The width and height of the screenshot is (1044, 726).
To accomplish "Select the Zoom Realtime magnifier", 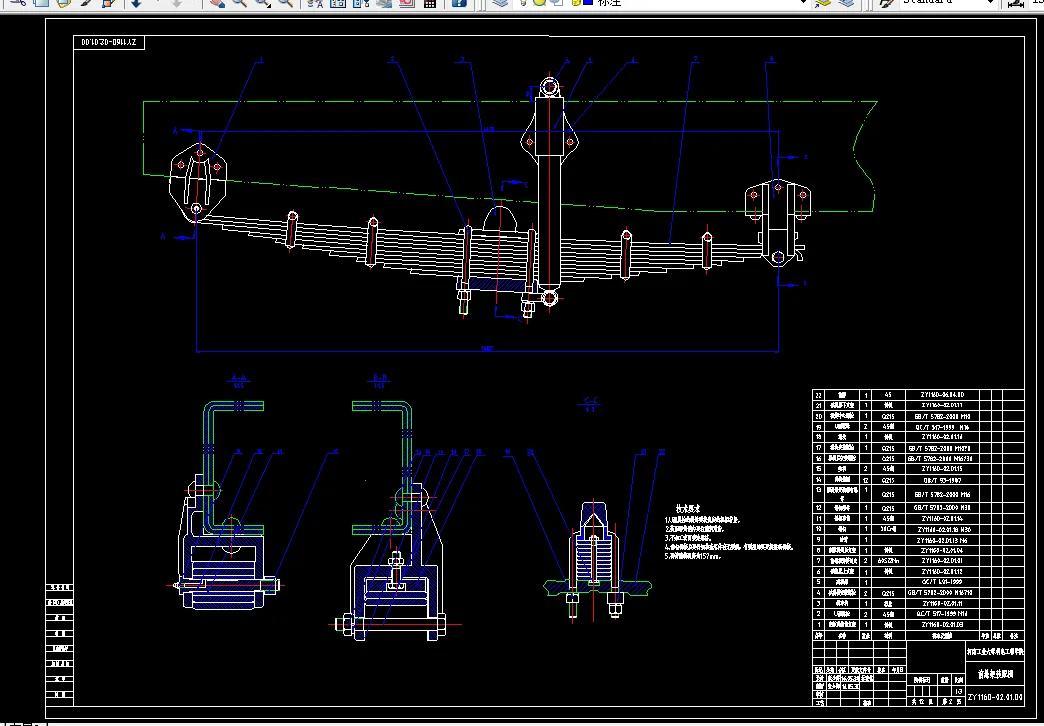I will pyautogui.click(x=240, y=3).
